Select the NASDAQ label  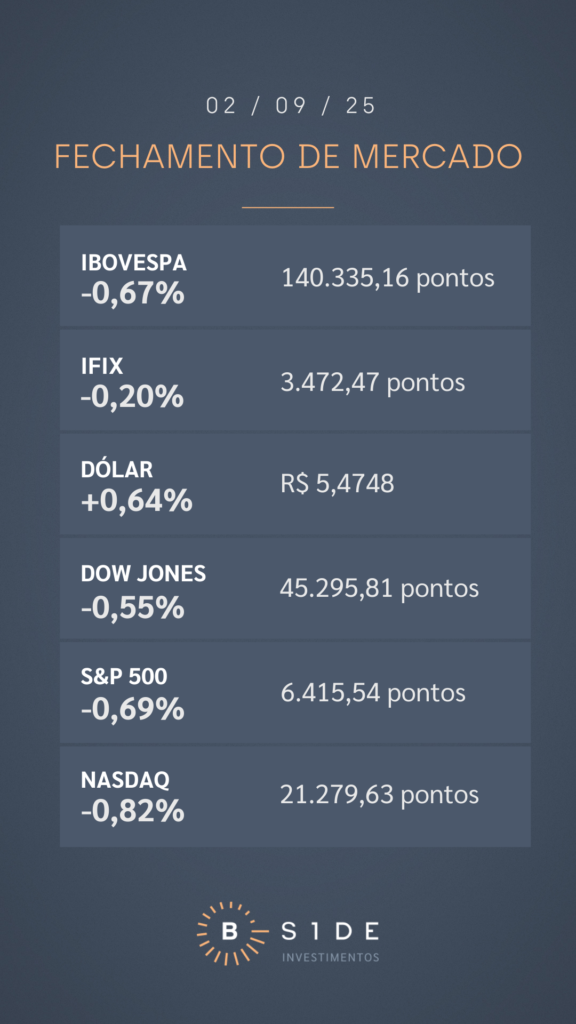pyautogui.click(x=125, y=780)
